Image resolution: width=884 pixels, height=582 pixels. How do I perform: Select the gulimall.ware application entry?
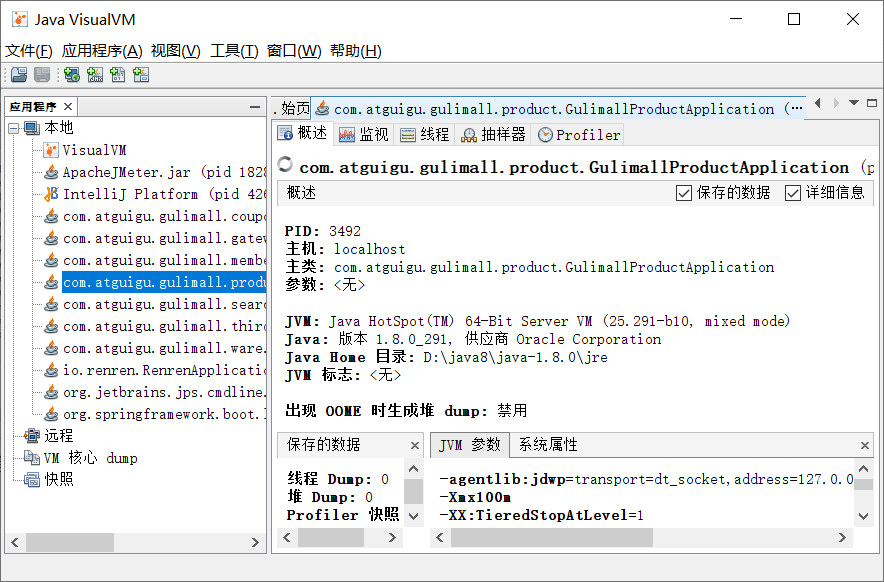(155, 348)
